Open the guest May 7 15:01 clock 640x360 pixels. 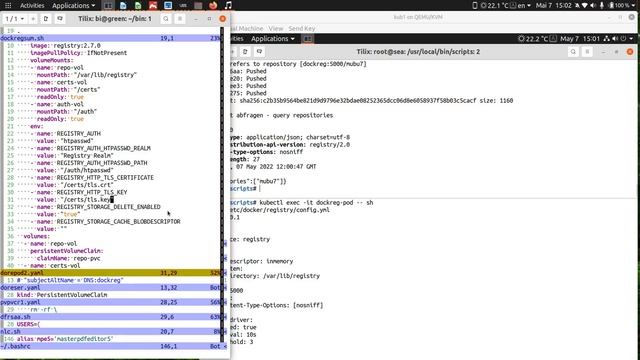[x=580, y=39]
